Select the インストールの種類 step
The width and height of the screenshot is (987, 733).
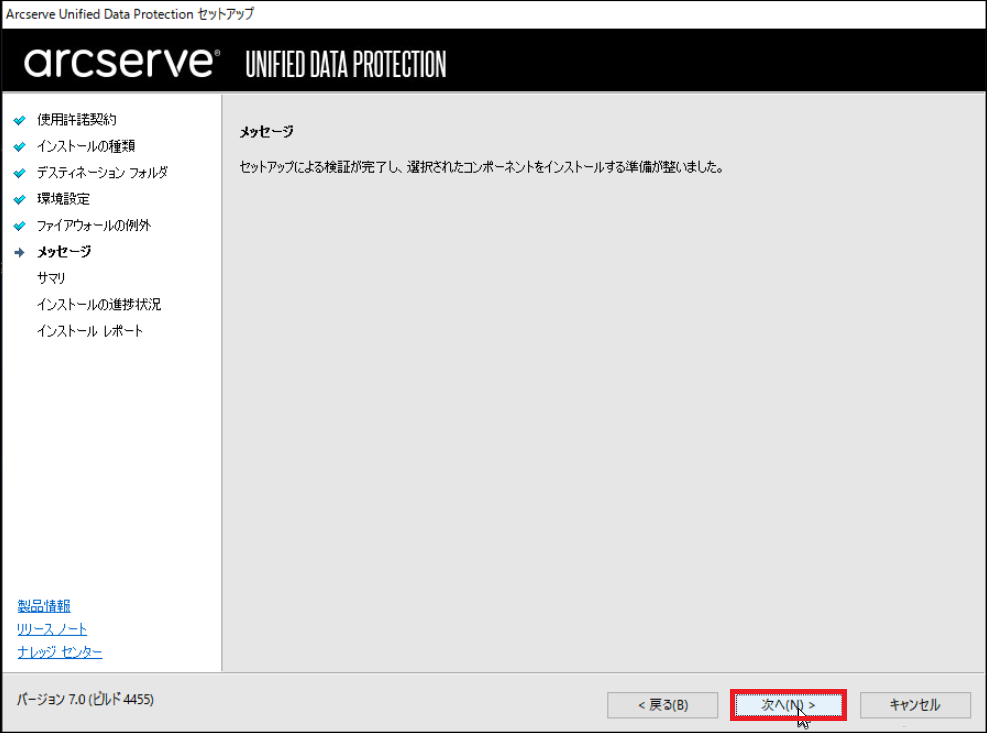pyautogui.click(x=86, y=146)
